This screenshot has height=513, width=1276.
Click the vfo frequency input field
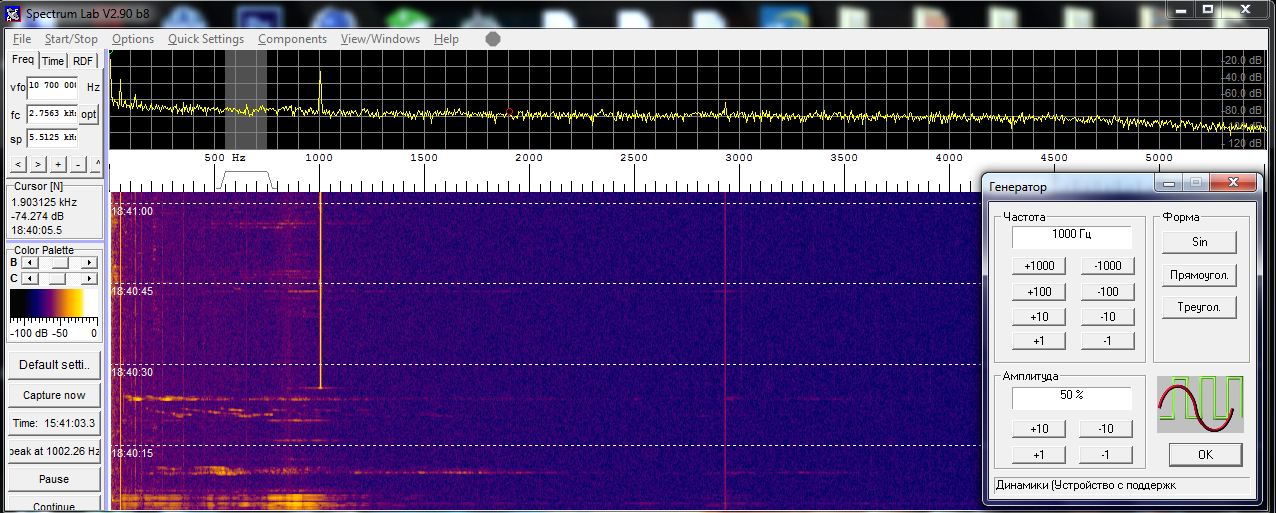pyautogui.click(x=53, y=87)
